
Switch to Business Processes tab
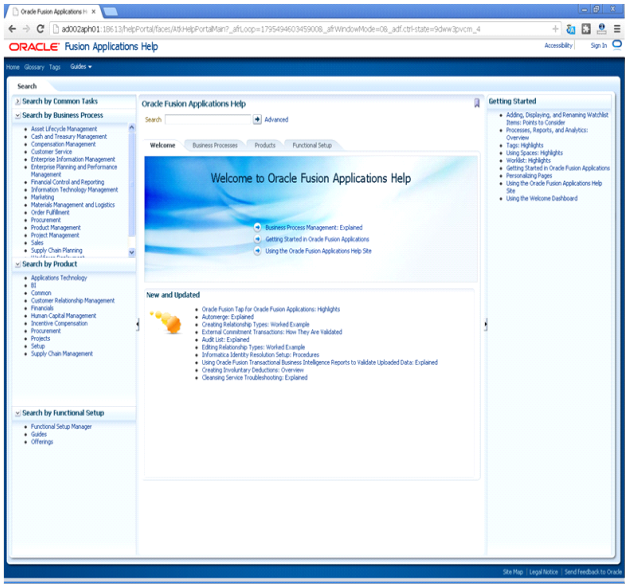click(x=215, y=145)
